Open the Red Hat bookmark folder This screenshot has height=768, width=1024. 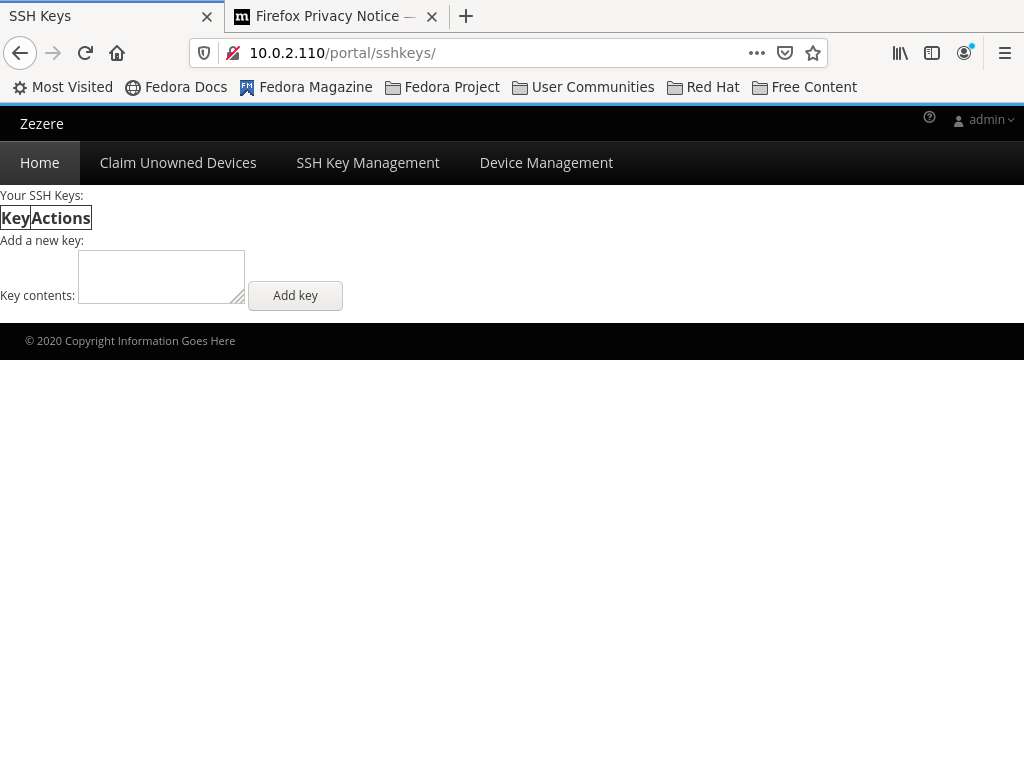pos(703,88)
